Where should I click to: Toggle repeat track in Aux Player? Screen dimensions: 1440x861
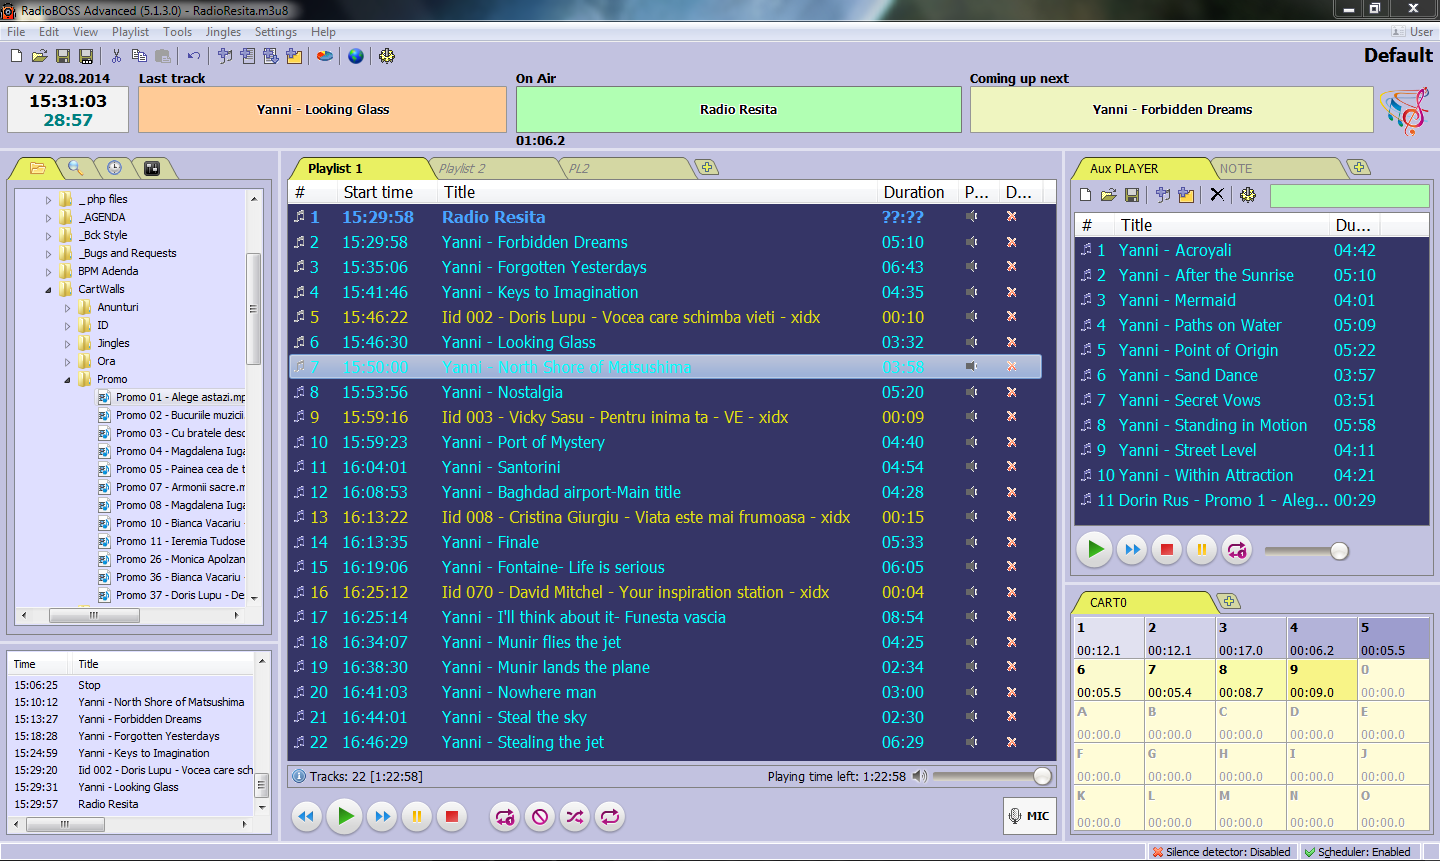(x=1237, y=549)
